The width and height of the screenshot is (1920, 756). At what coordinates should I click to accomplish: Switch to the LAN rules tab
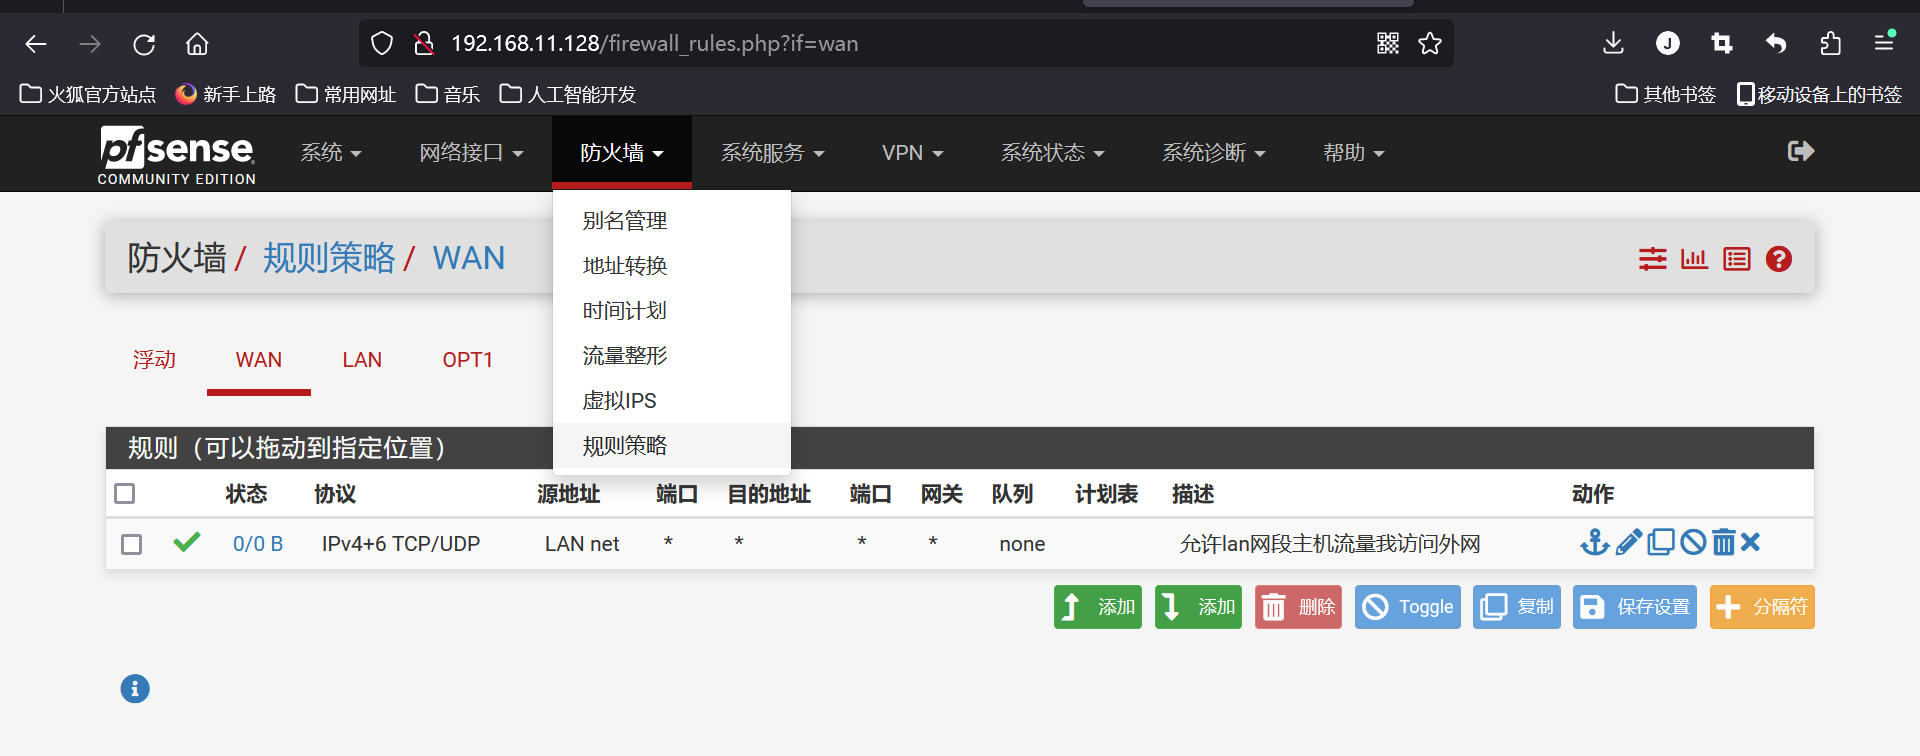362,360
